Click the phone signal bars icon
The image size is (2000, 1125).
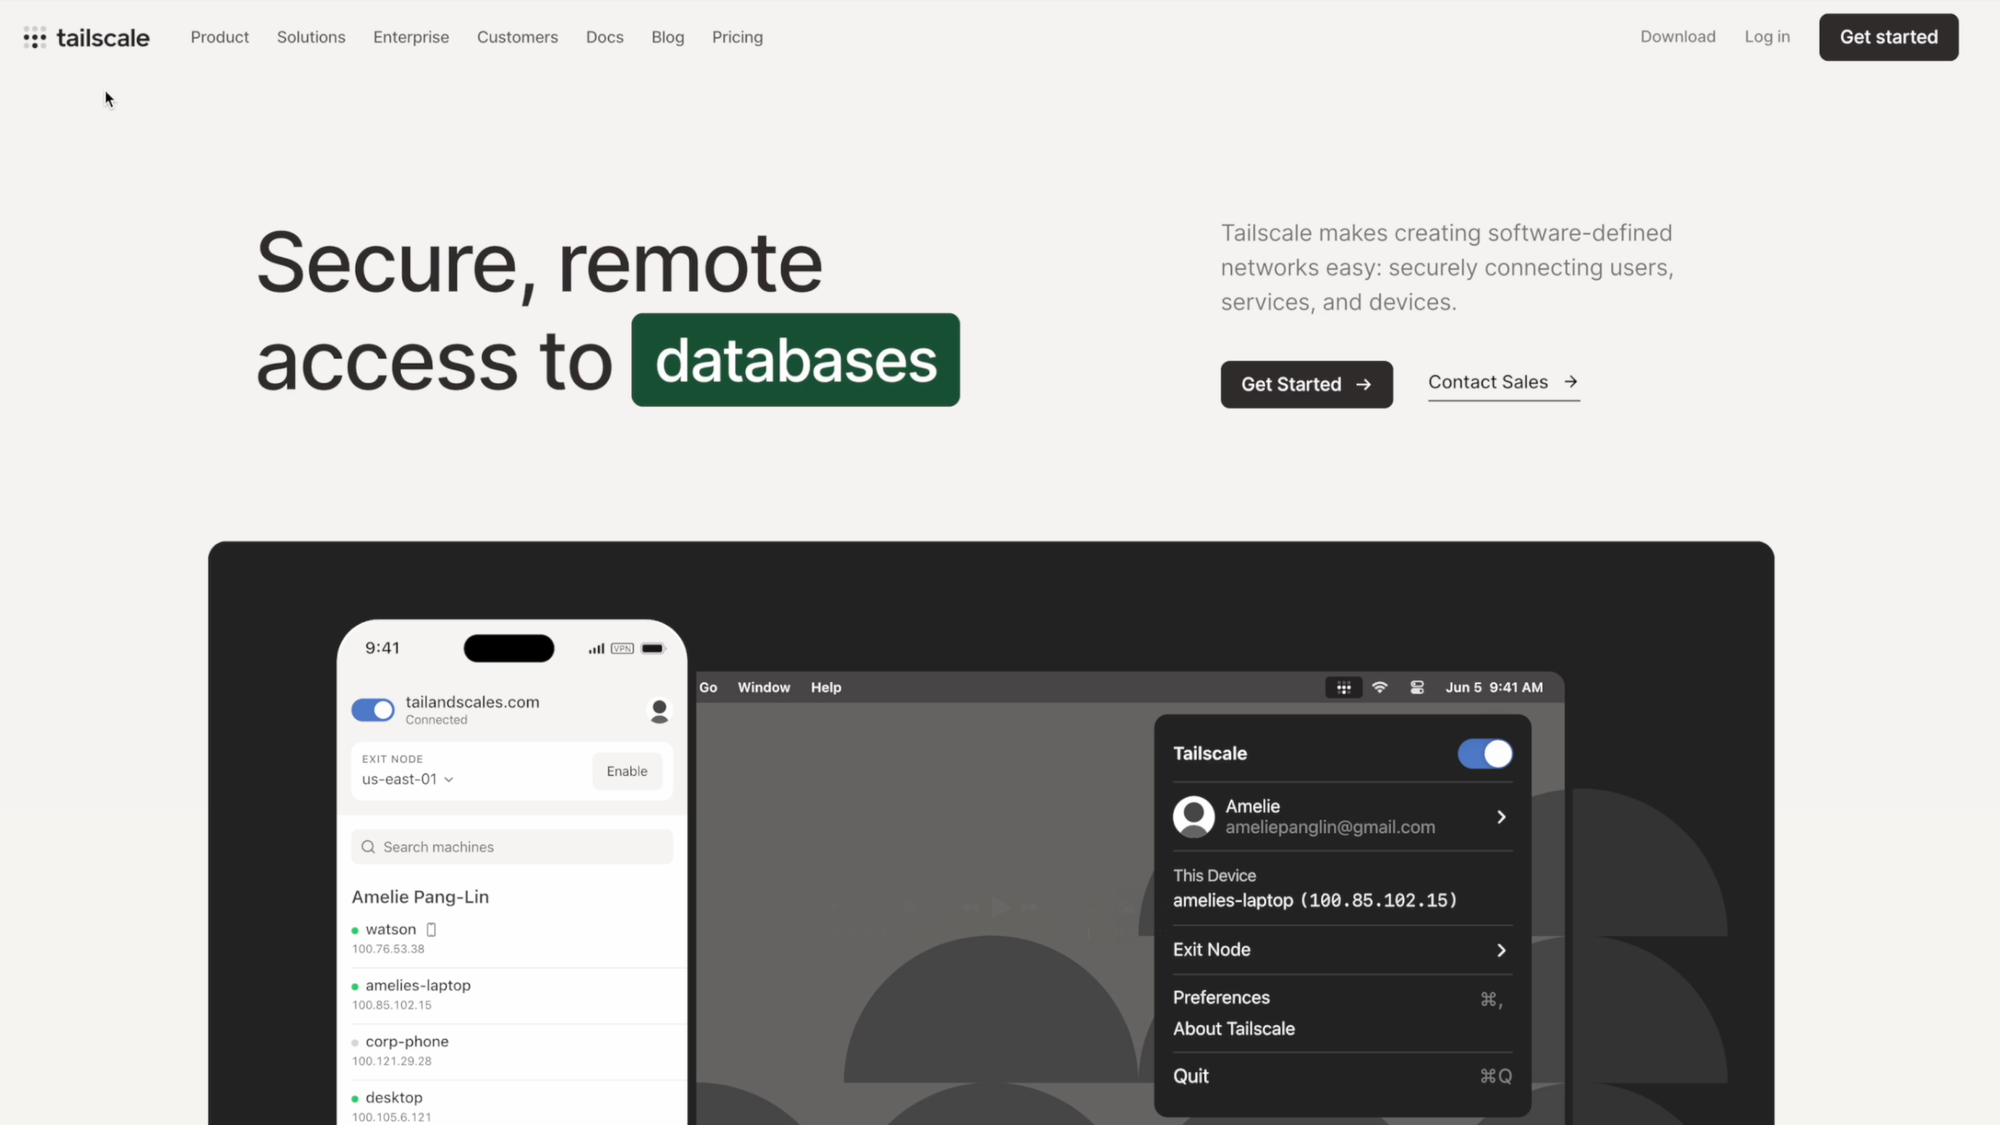[x=596, y=648]
